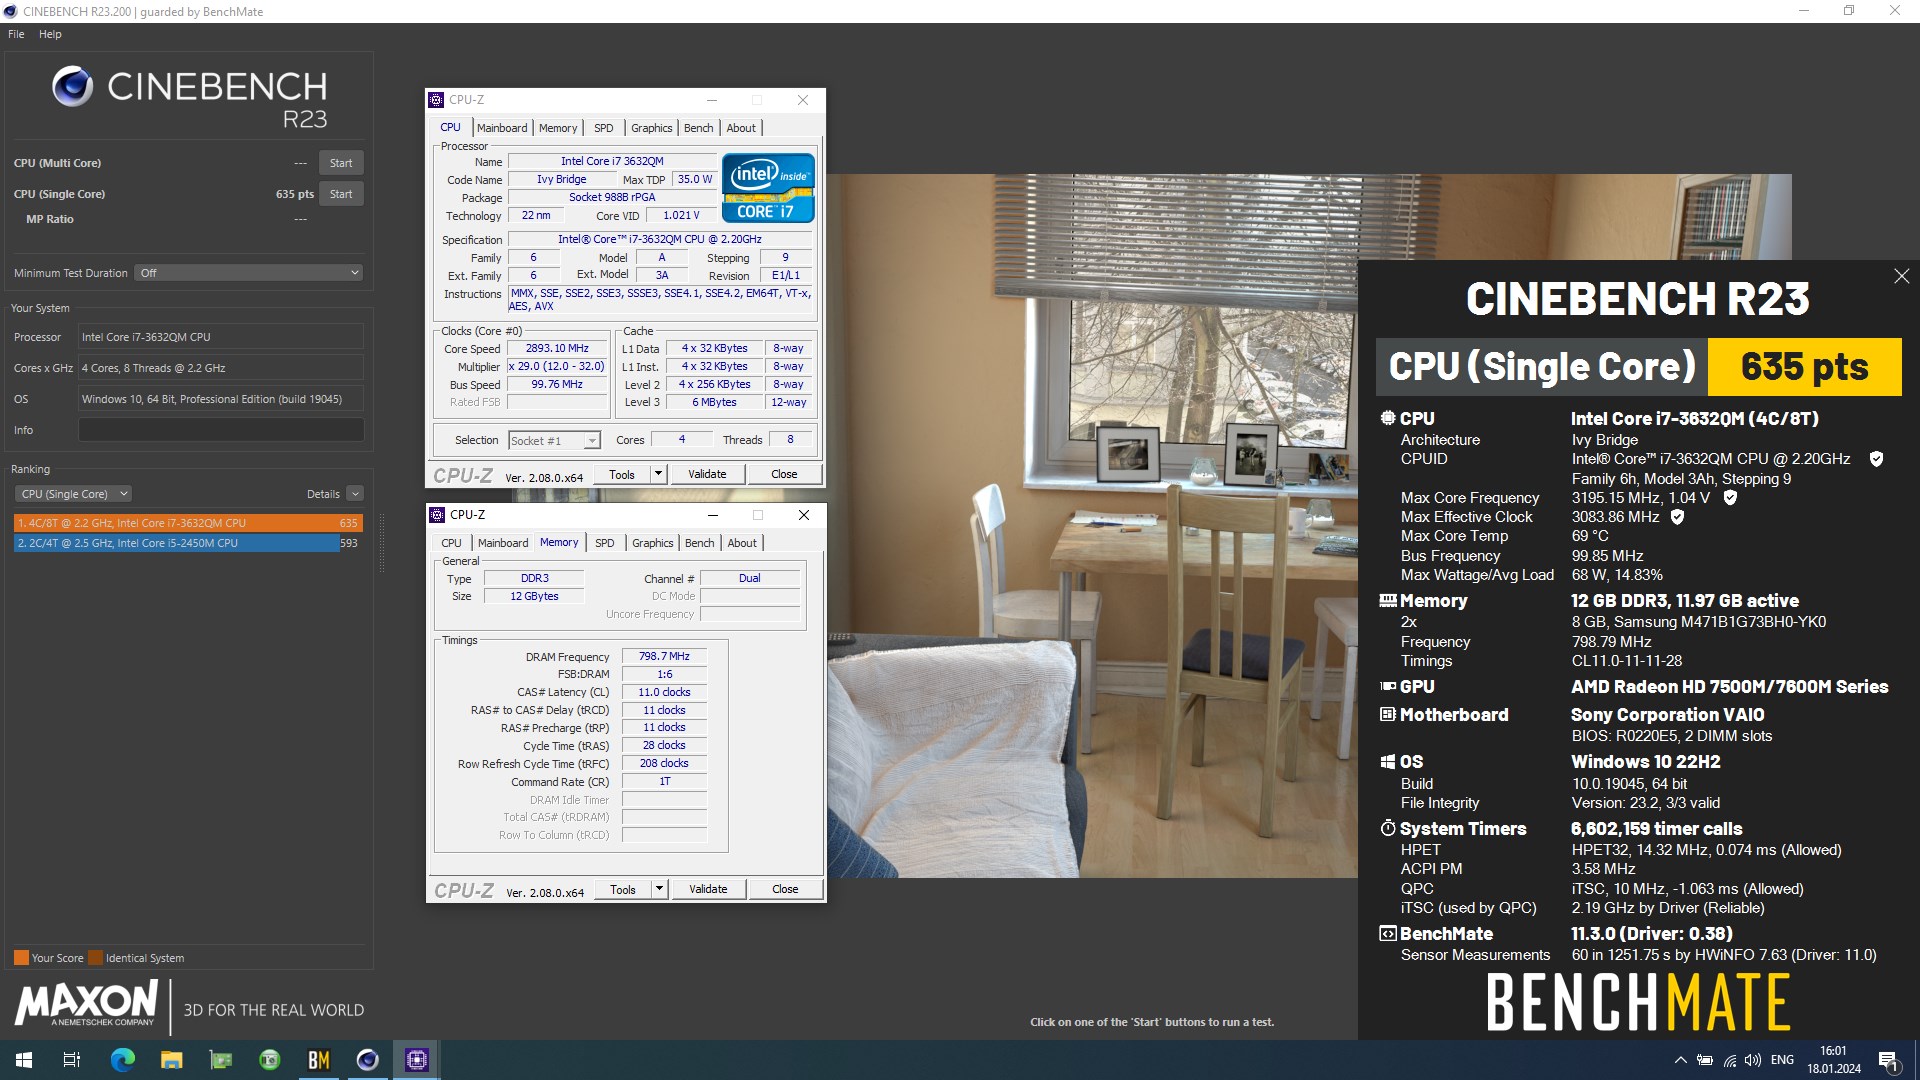1920x1080 pixels.
Task: Click the Info input field
Action: [x=221, y=430]
